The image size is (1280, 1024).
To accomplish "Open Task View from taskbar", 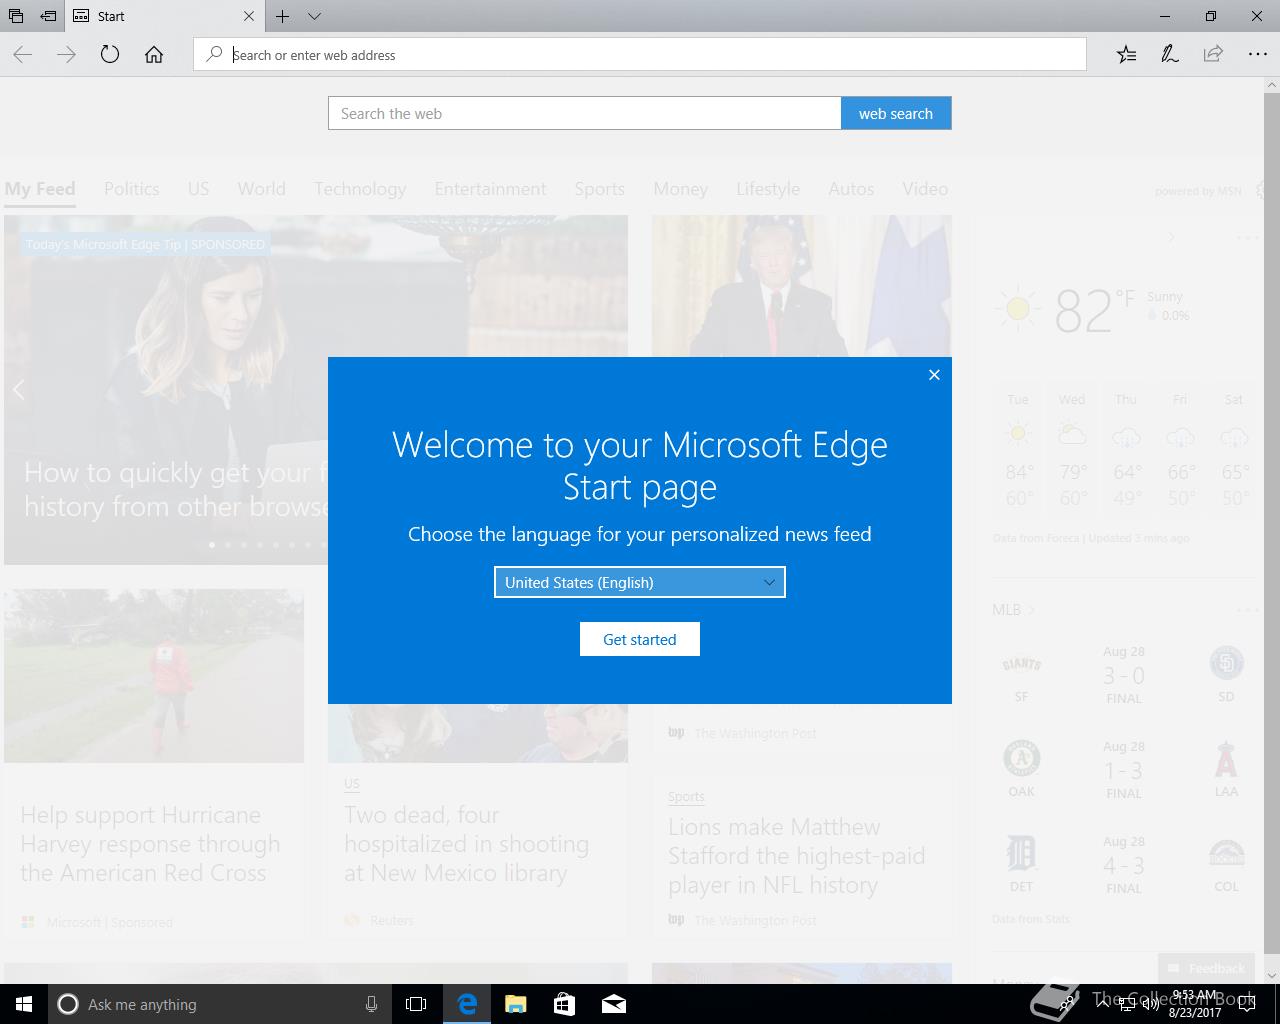I will 416,1004.
